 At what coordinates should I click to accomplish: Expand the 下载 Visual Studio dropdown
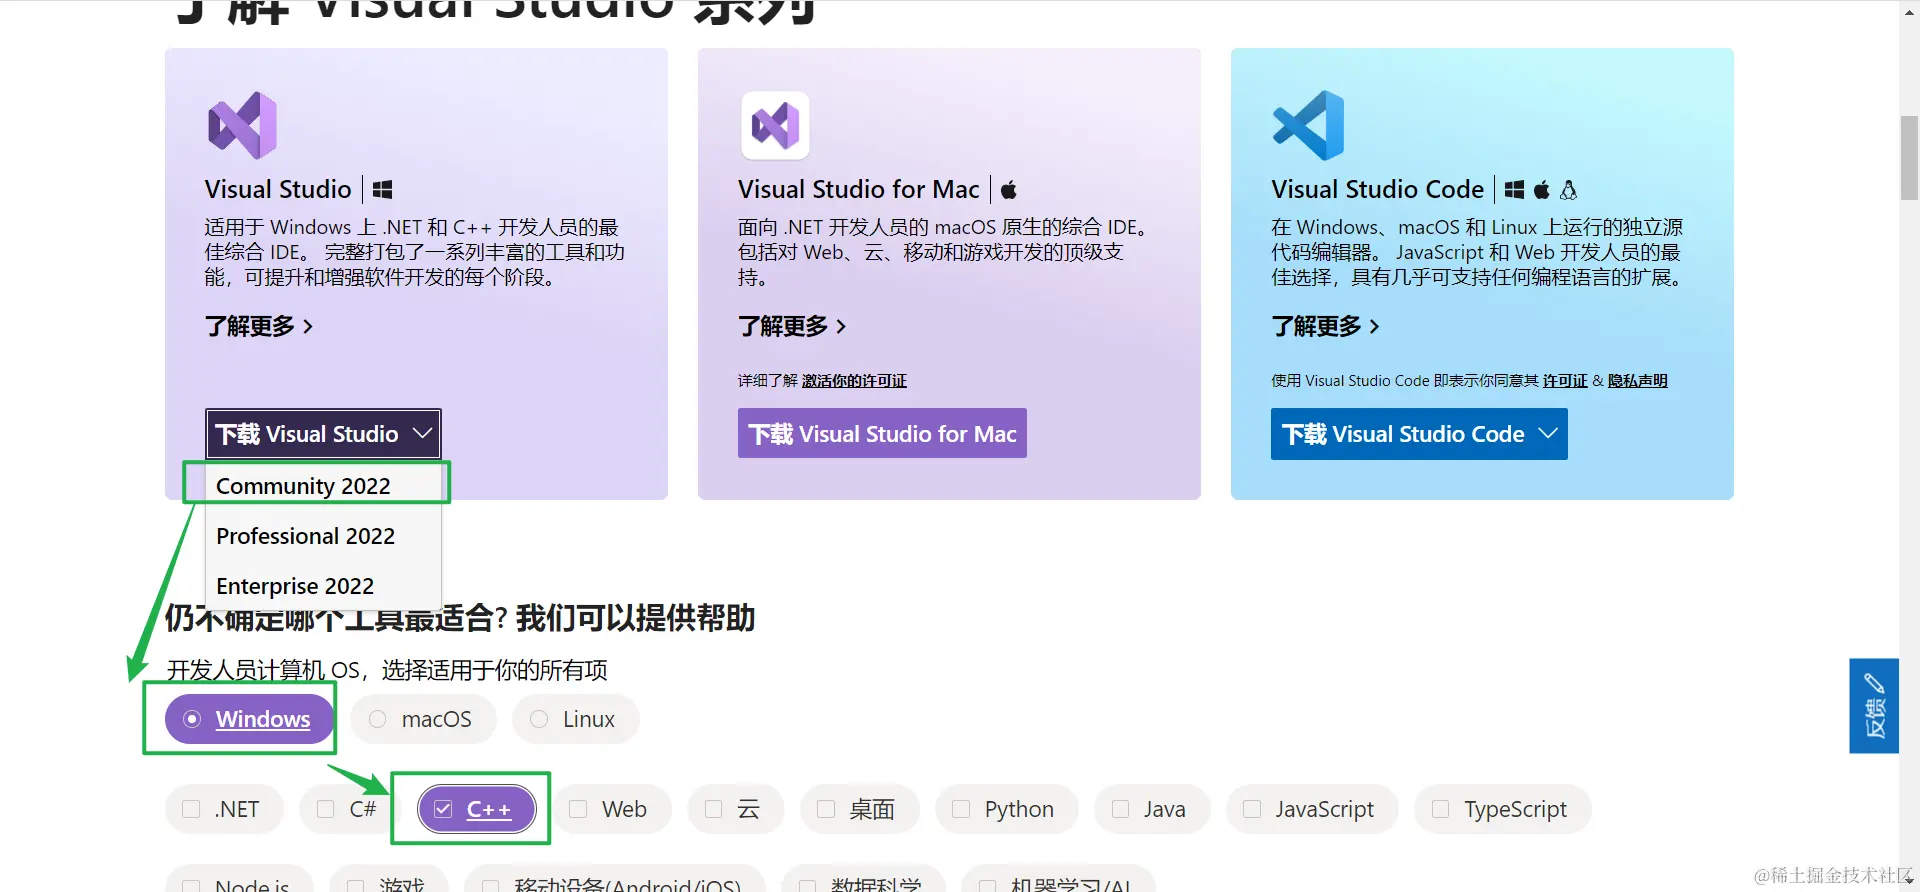323,434
